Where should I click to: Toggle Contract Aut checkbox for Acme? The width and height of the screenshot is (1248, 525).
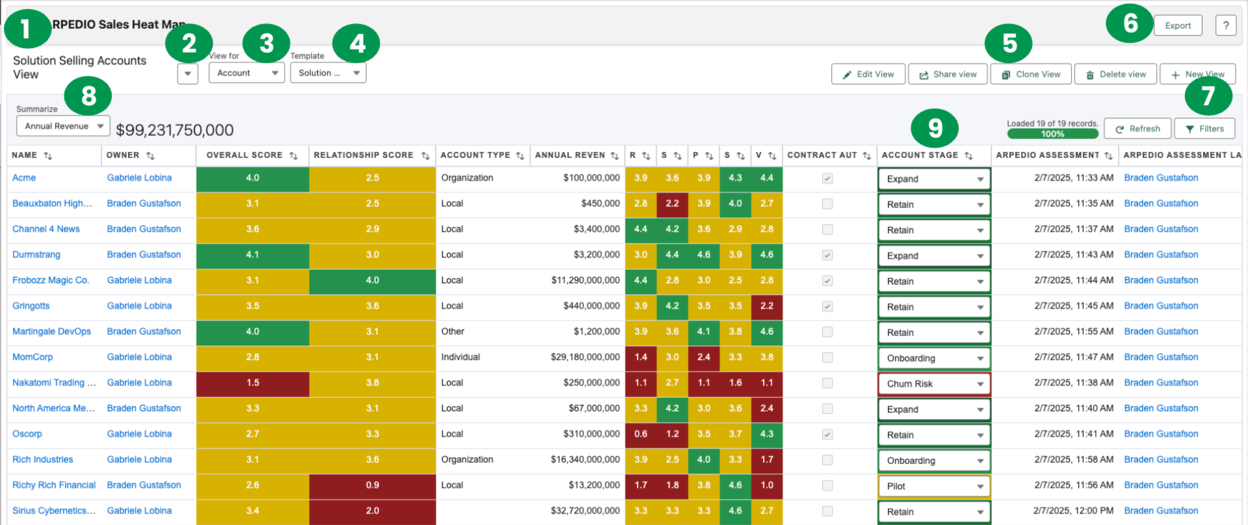point(827,178)
